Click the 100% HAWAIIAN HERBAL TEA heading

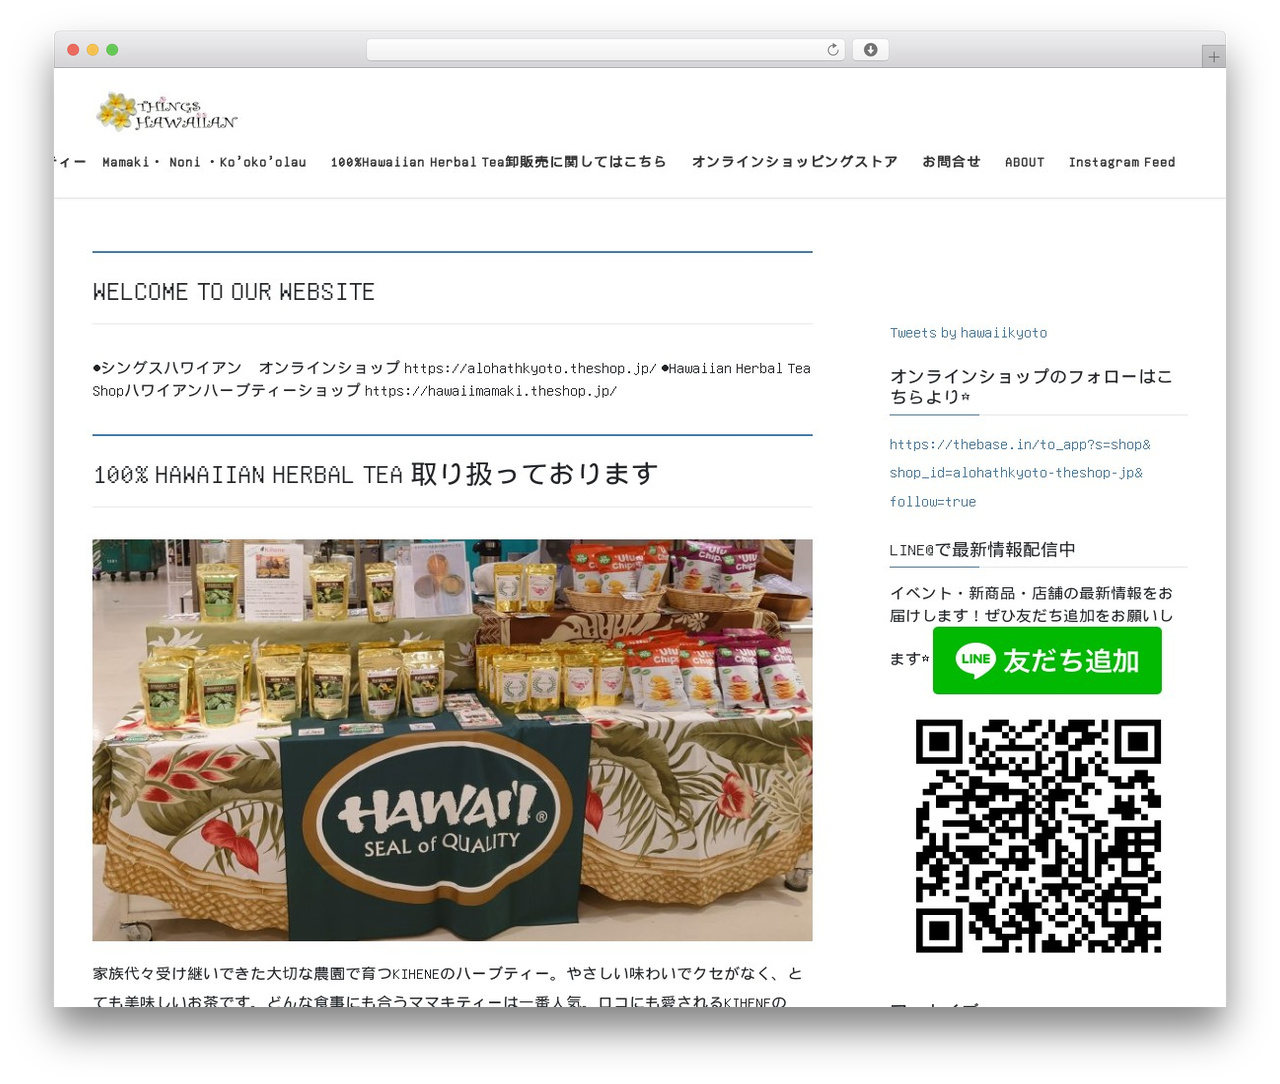coord(375,474)
